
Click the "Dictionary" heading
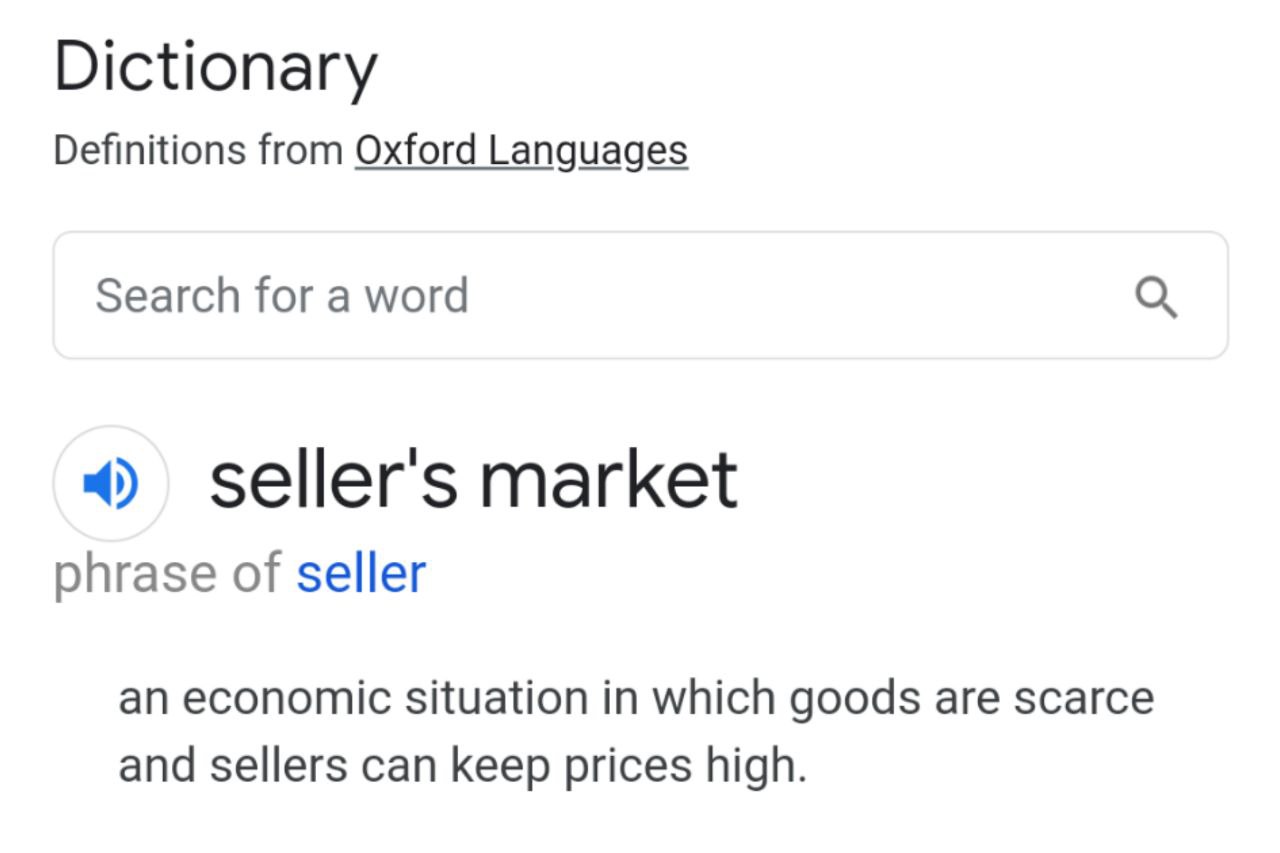tap(216, 68)
